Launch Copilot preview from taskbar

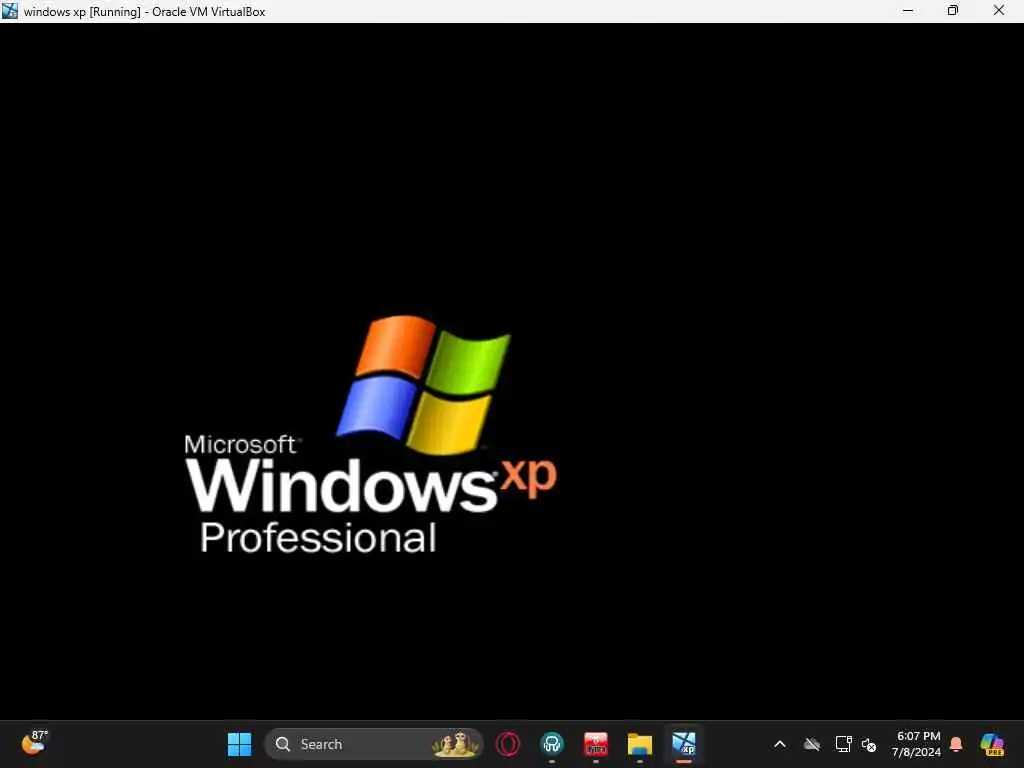[992, 744]
